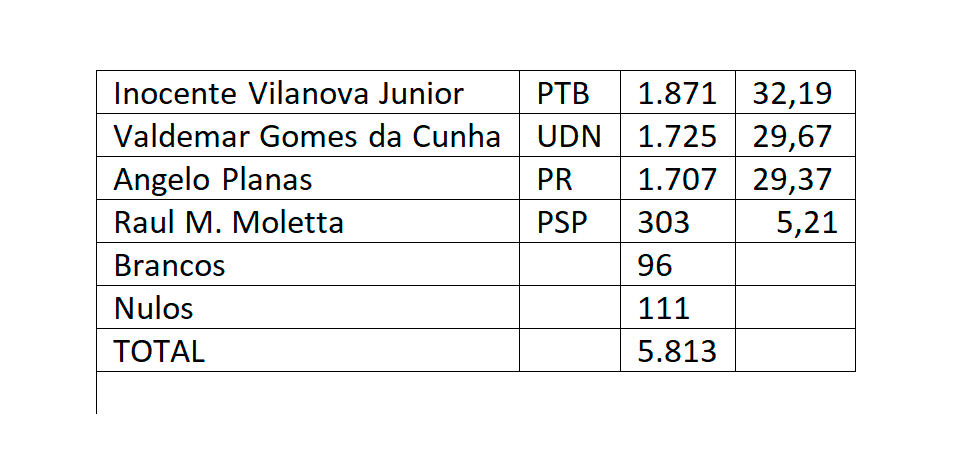Select the 5,21 percentage cell
Image resolution: width=960 pixels, height=450 pixels.
pyautogui.click(x=795, y=221)
